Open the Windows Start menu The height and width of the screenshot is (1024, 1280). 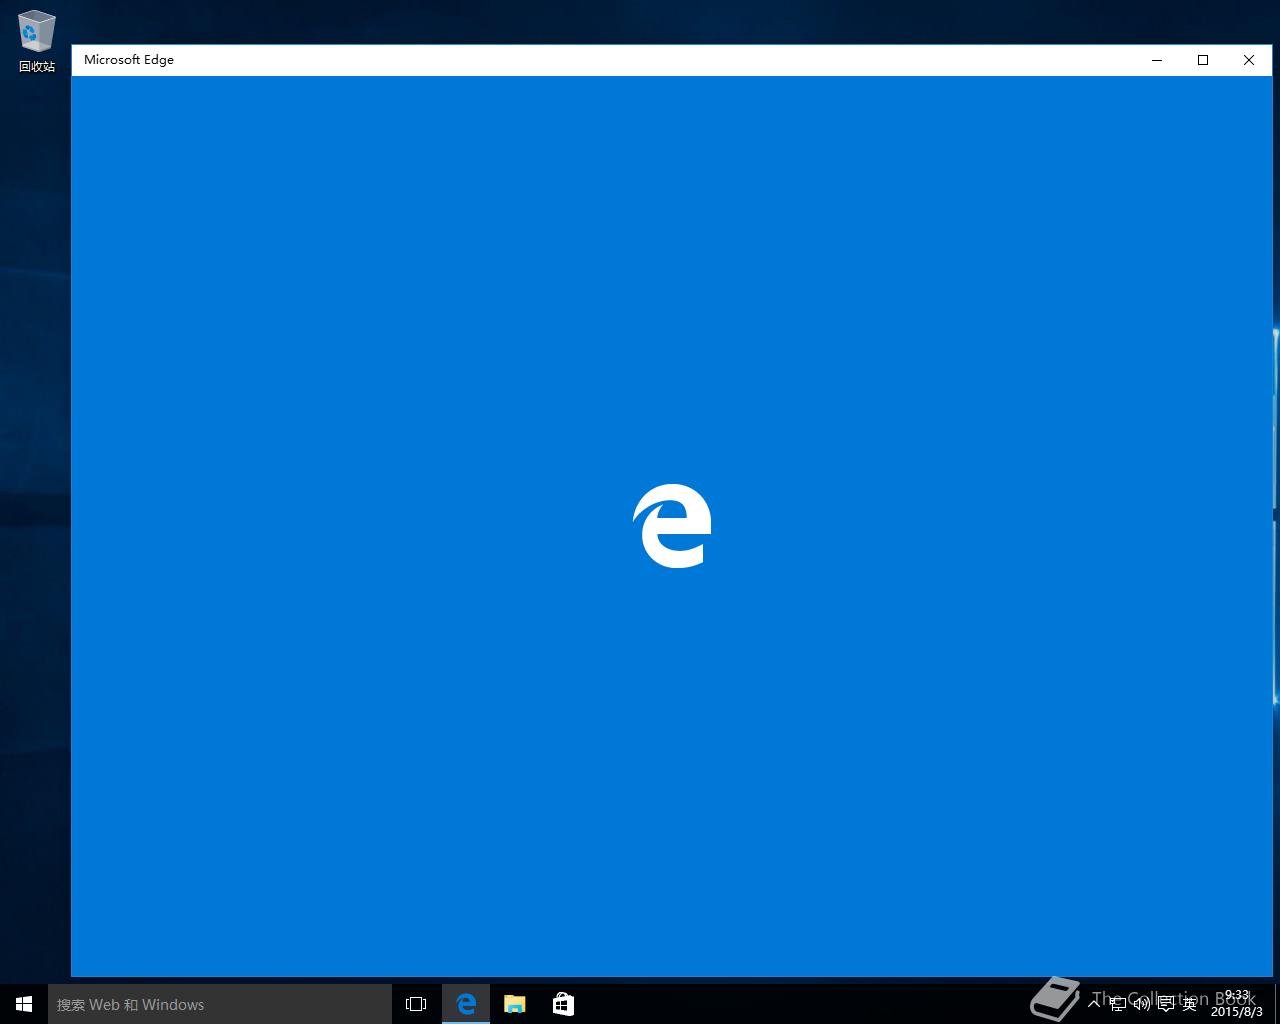(x=24, y=1004)
